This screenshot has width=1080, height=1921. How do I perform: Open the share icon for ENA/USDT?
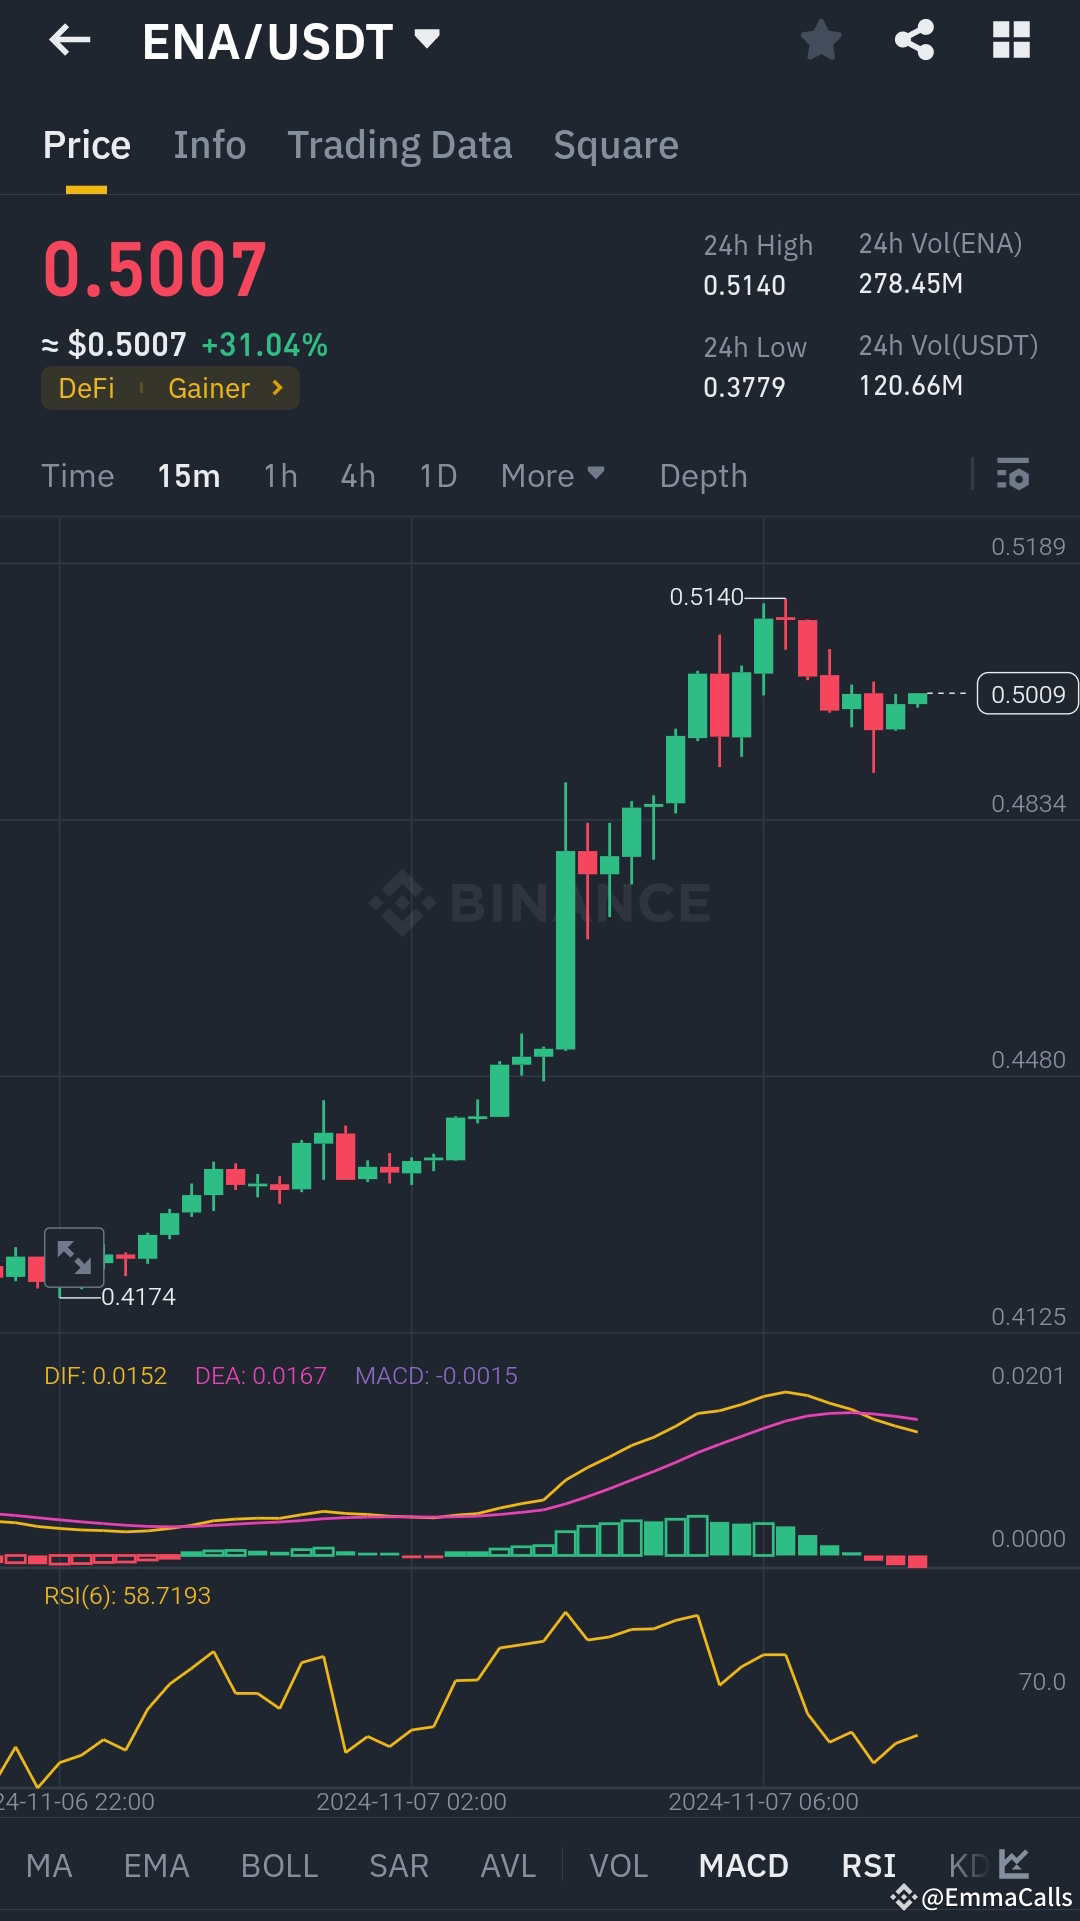[912, 40]
